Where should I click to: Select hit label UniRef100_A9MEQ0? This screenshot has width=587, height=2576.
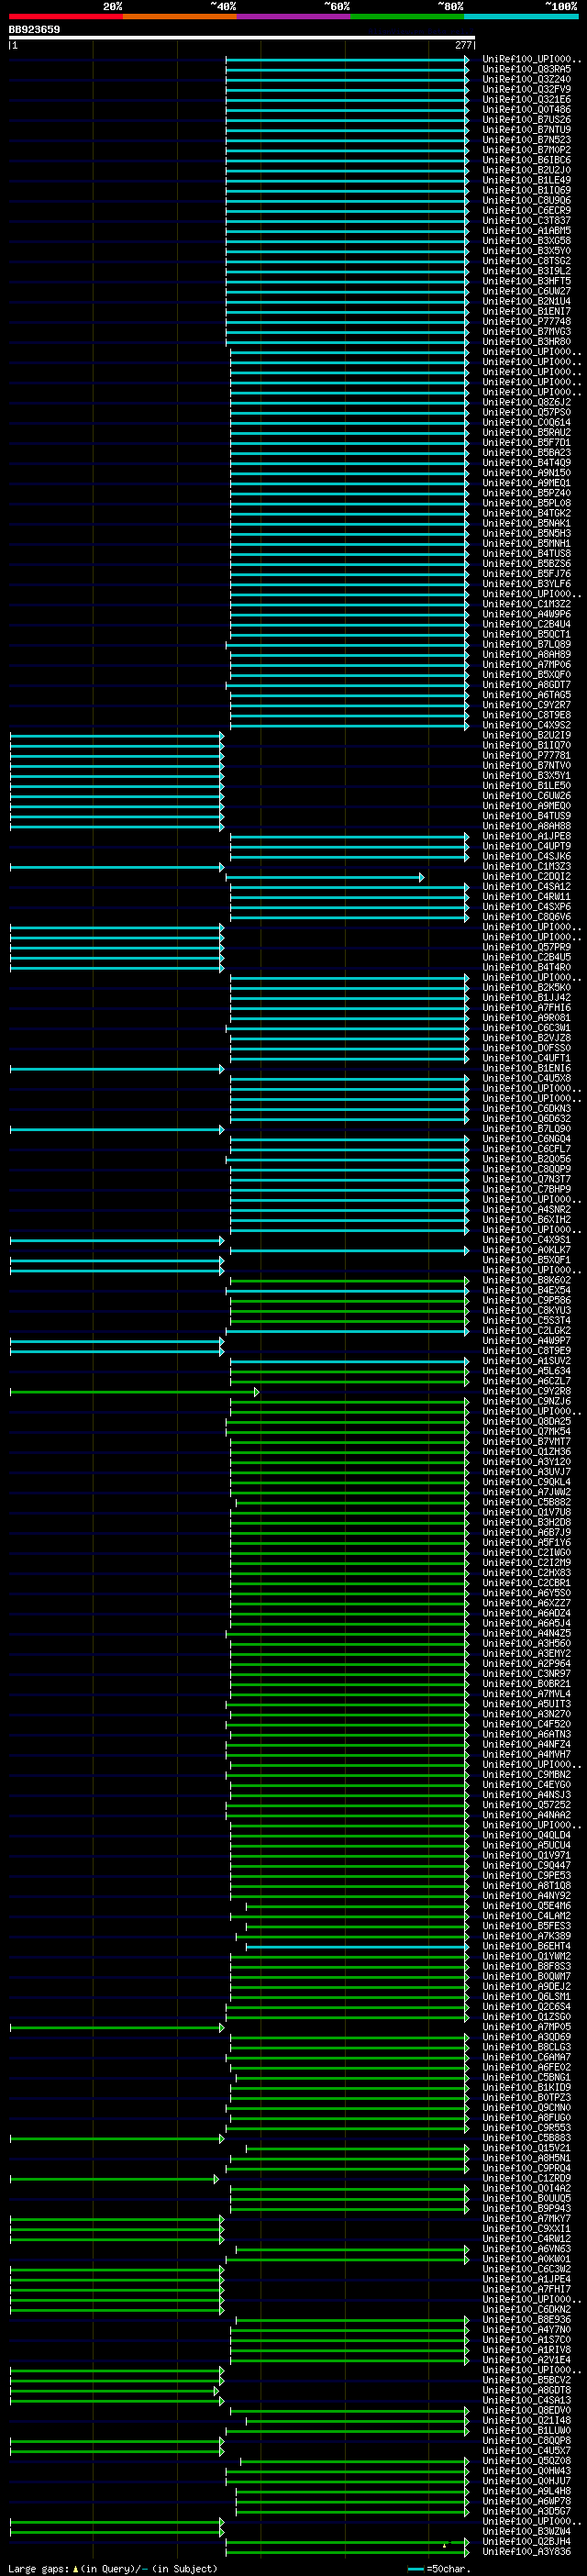[x=527, y=806]
